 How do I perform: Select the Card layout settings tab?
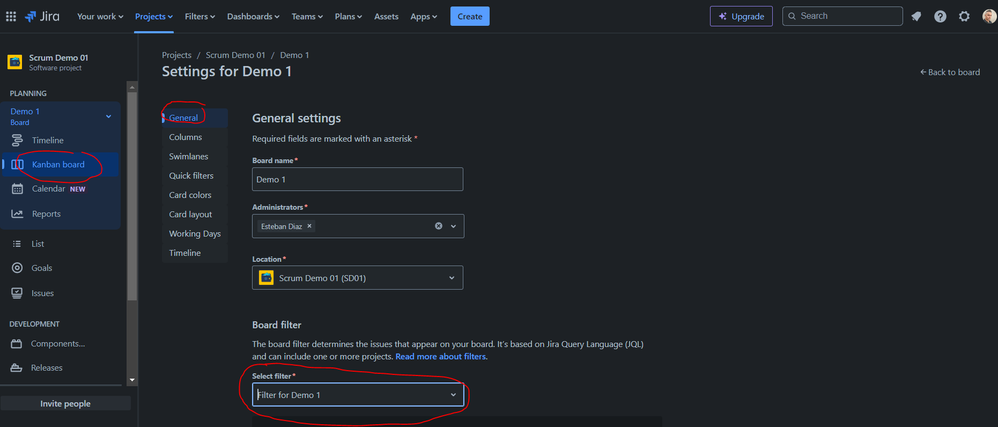pos(195,214)
